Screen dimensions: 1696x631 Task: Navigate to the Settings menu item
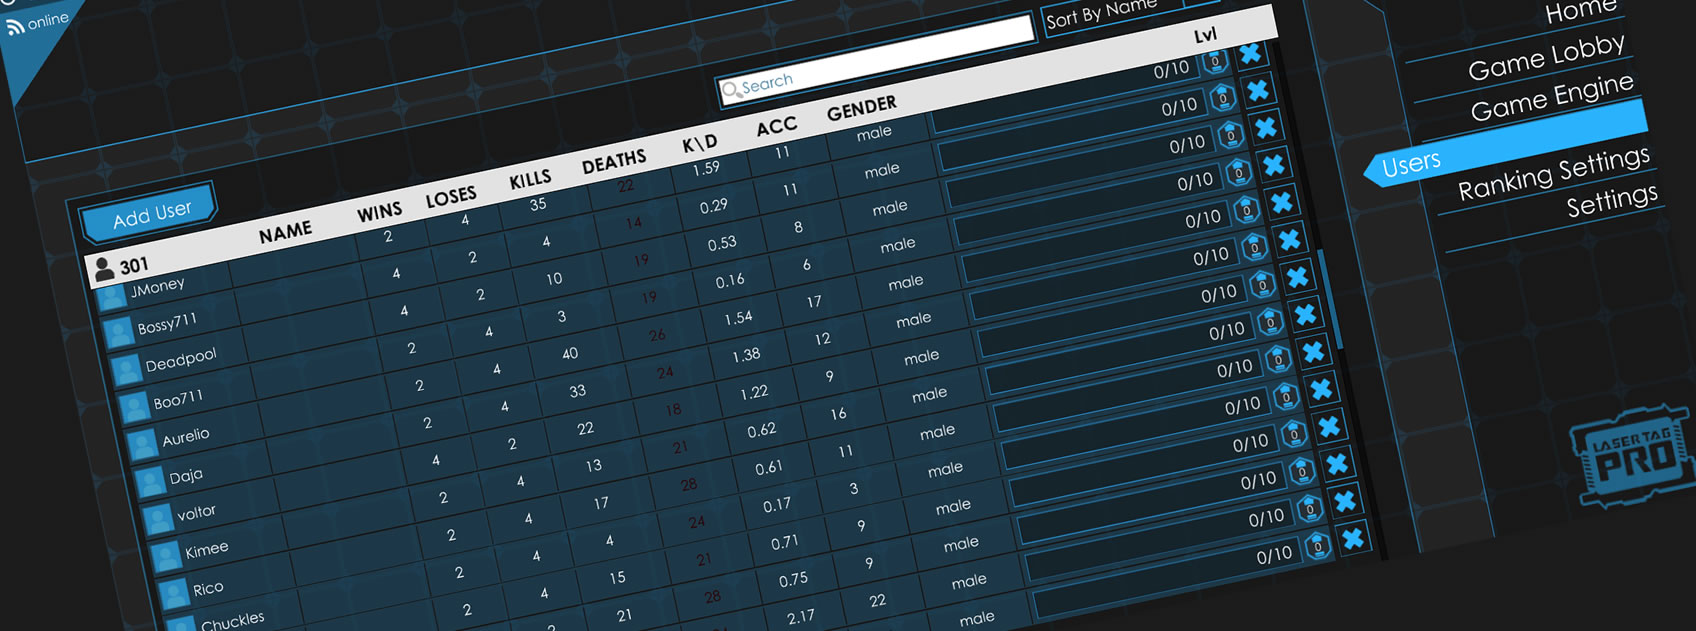point(1612,200)
